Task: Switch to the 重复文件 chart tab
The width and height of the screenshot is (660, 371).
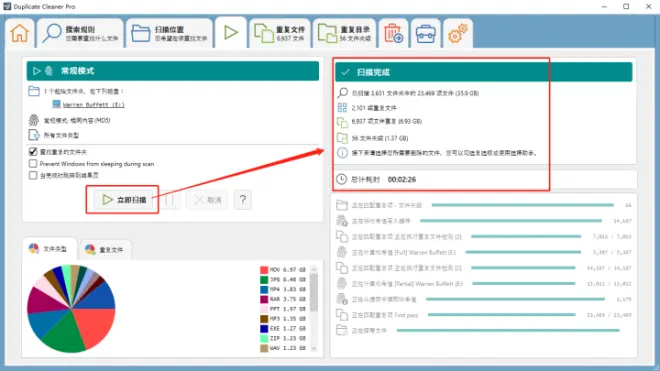Action: [x=105, y=250]
